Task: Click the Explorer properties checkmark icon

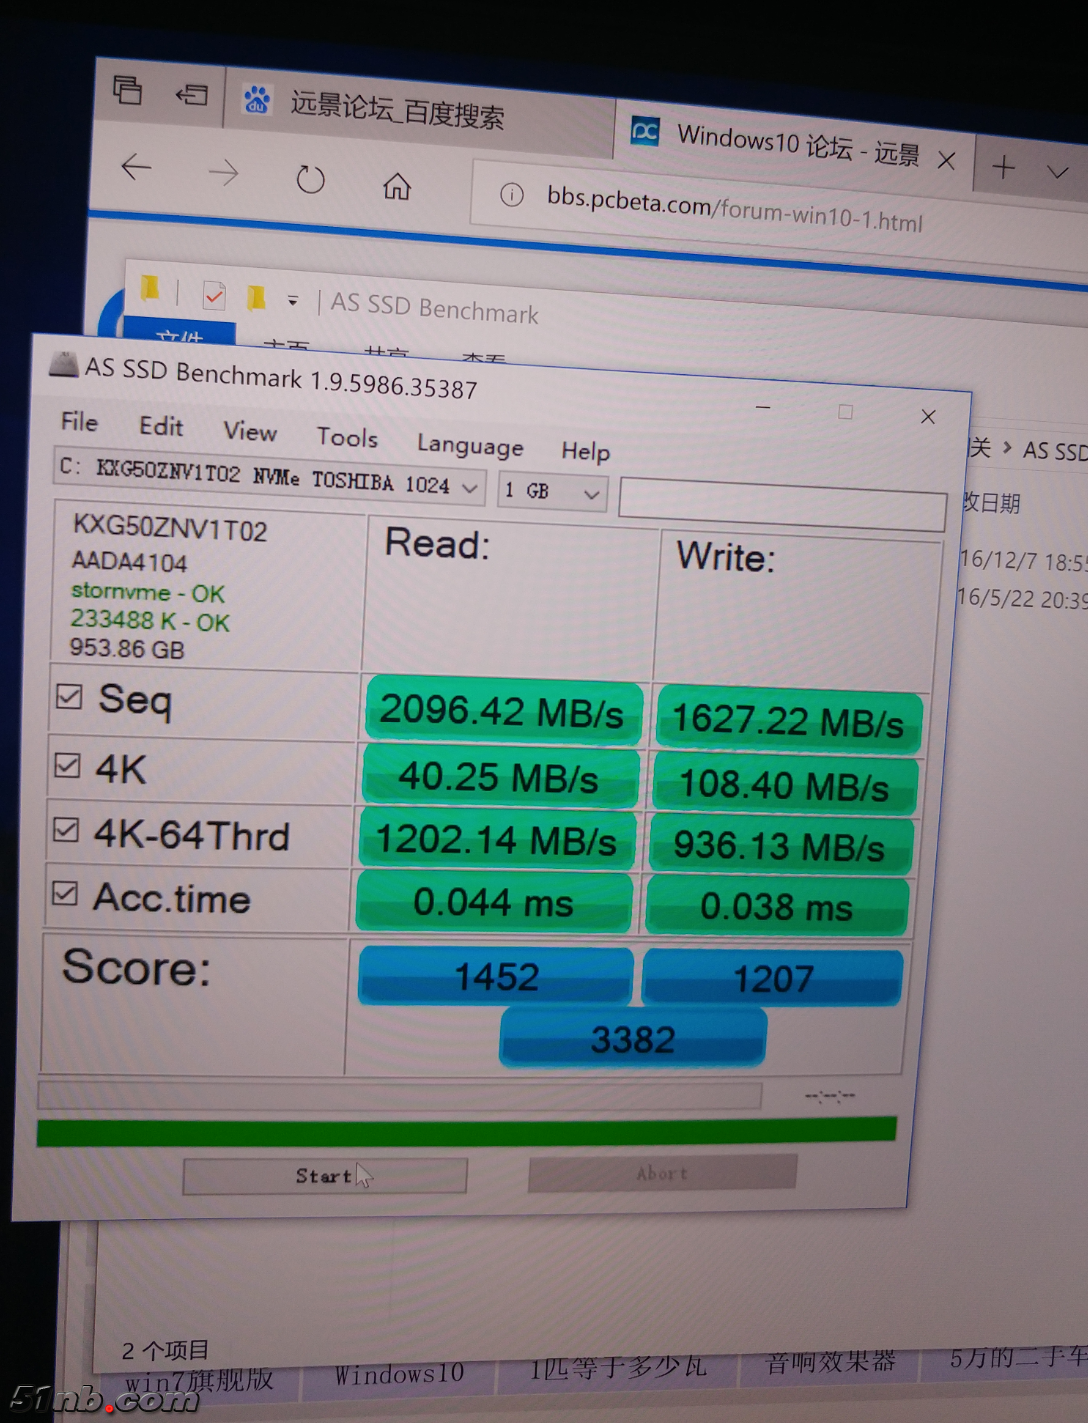Action: [213, 295]
